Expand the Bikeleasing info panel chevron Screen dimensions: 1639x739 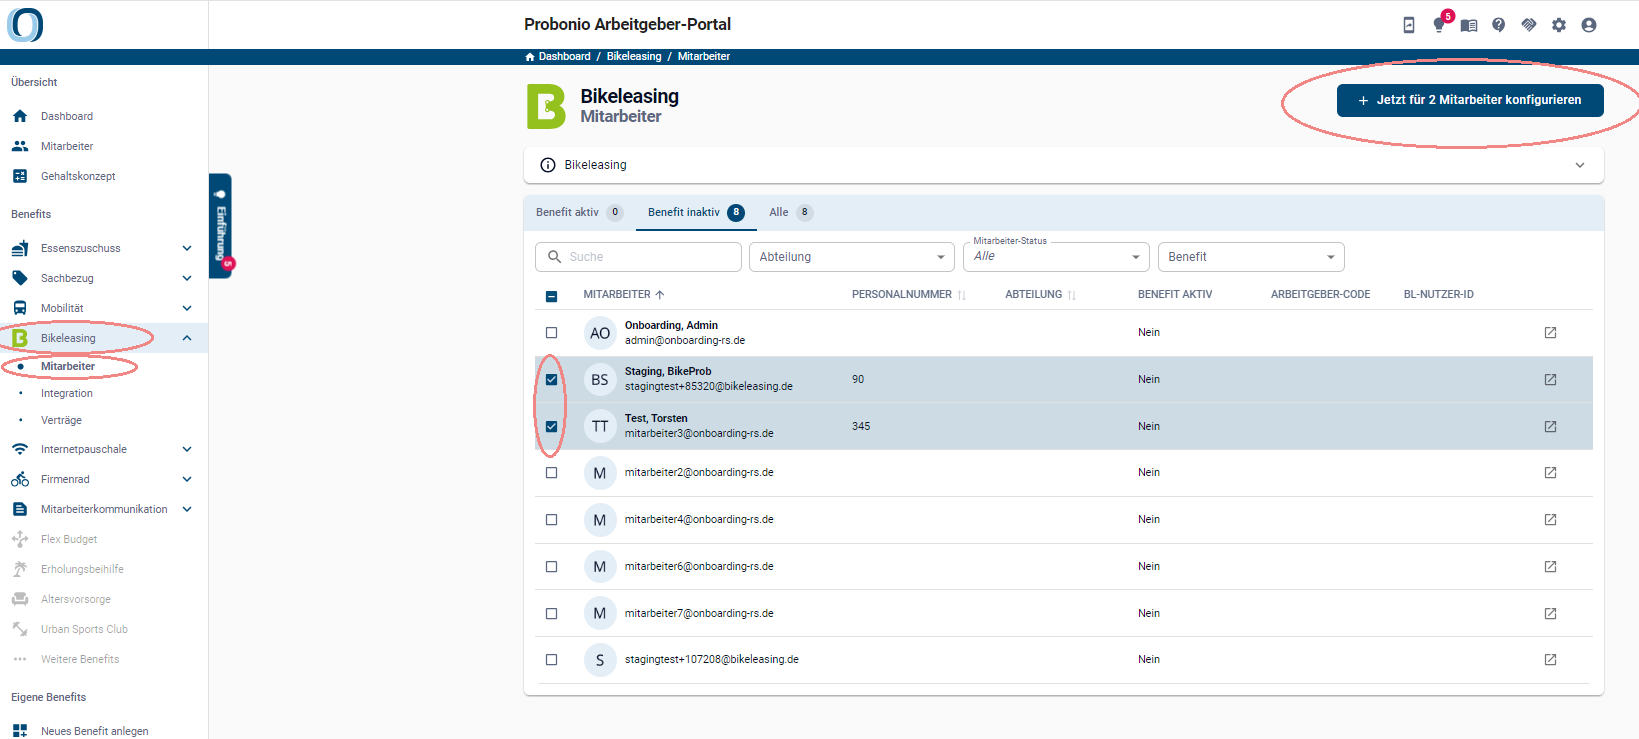pos(1580,165)
